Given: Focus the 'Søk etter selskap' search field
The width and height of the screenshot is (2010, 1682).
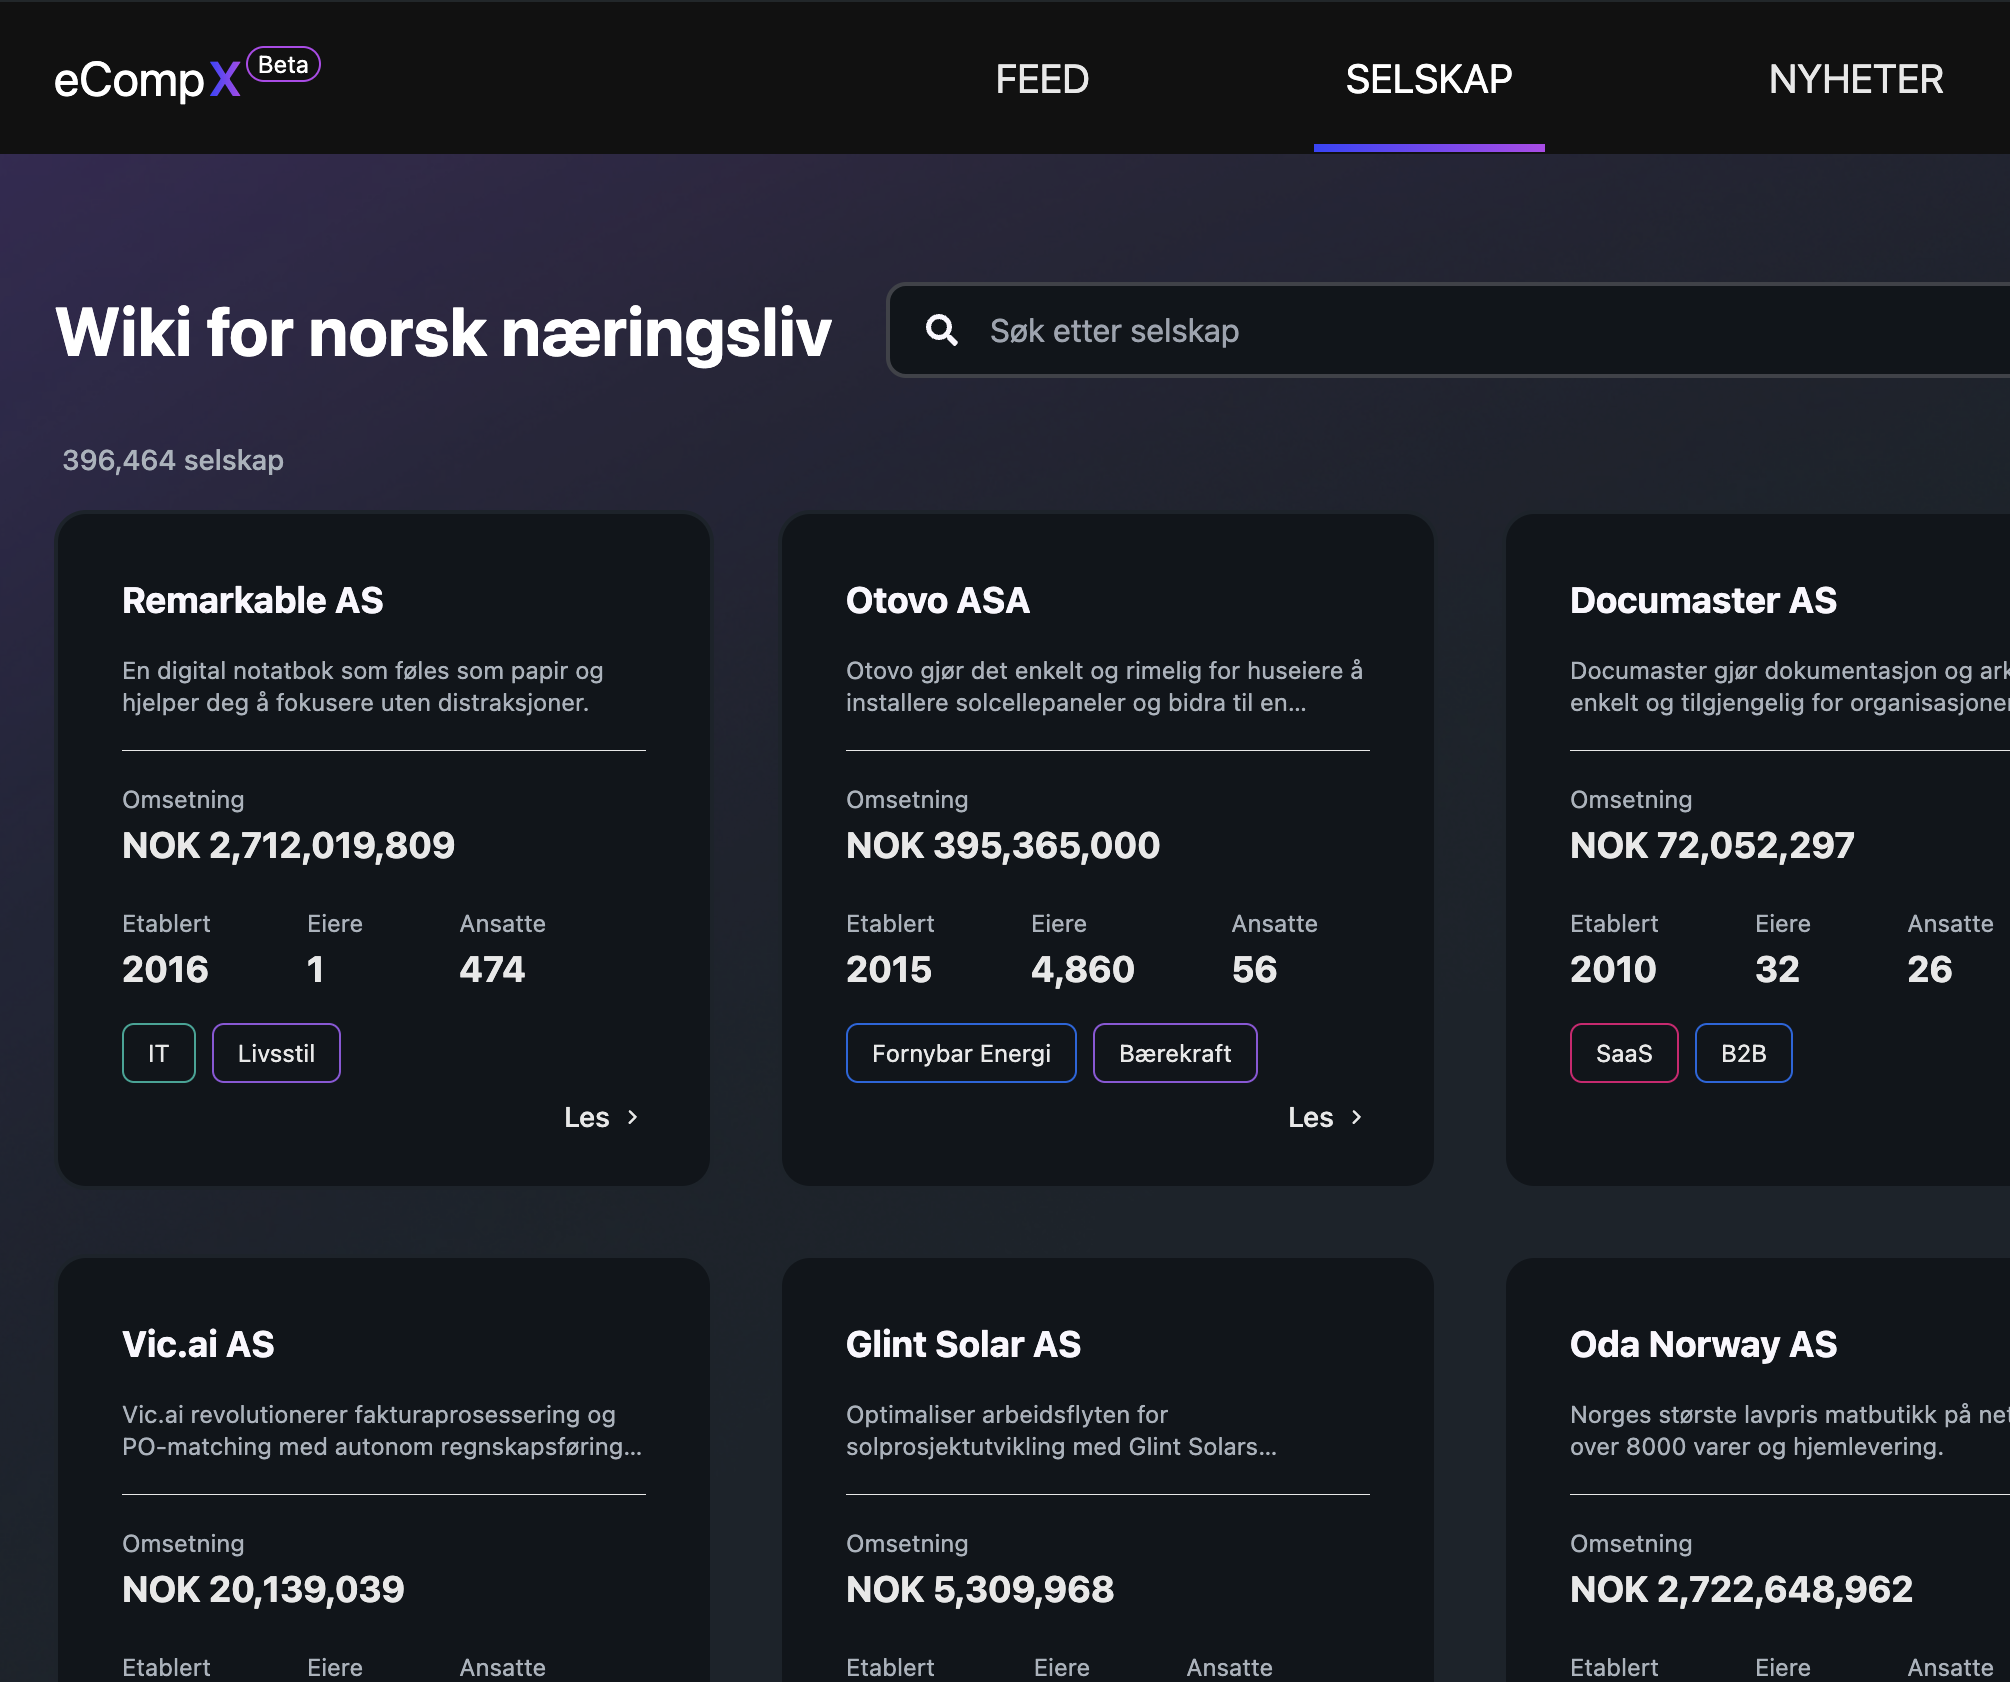Looking at the screenshot, I should (x=1448, y=330).
